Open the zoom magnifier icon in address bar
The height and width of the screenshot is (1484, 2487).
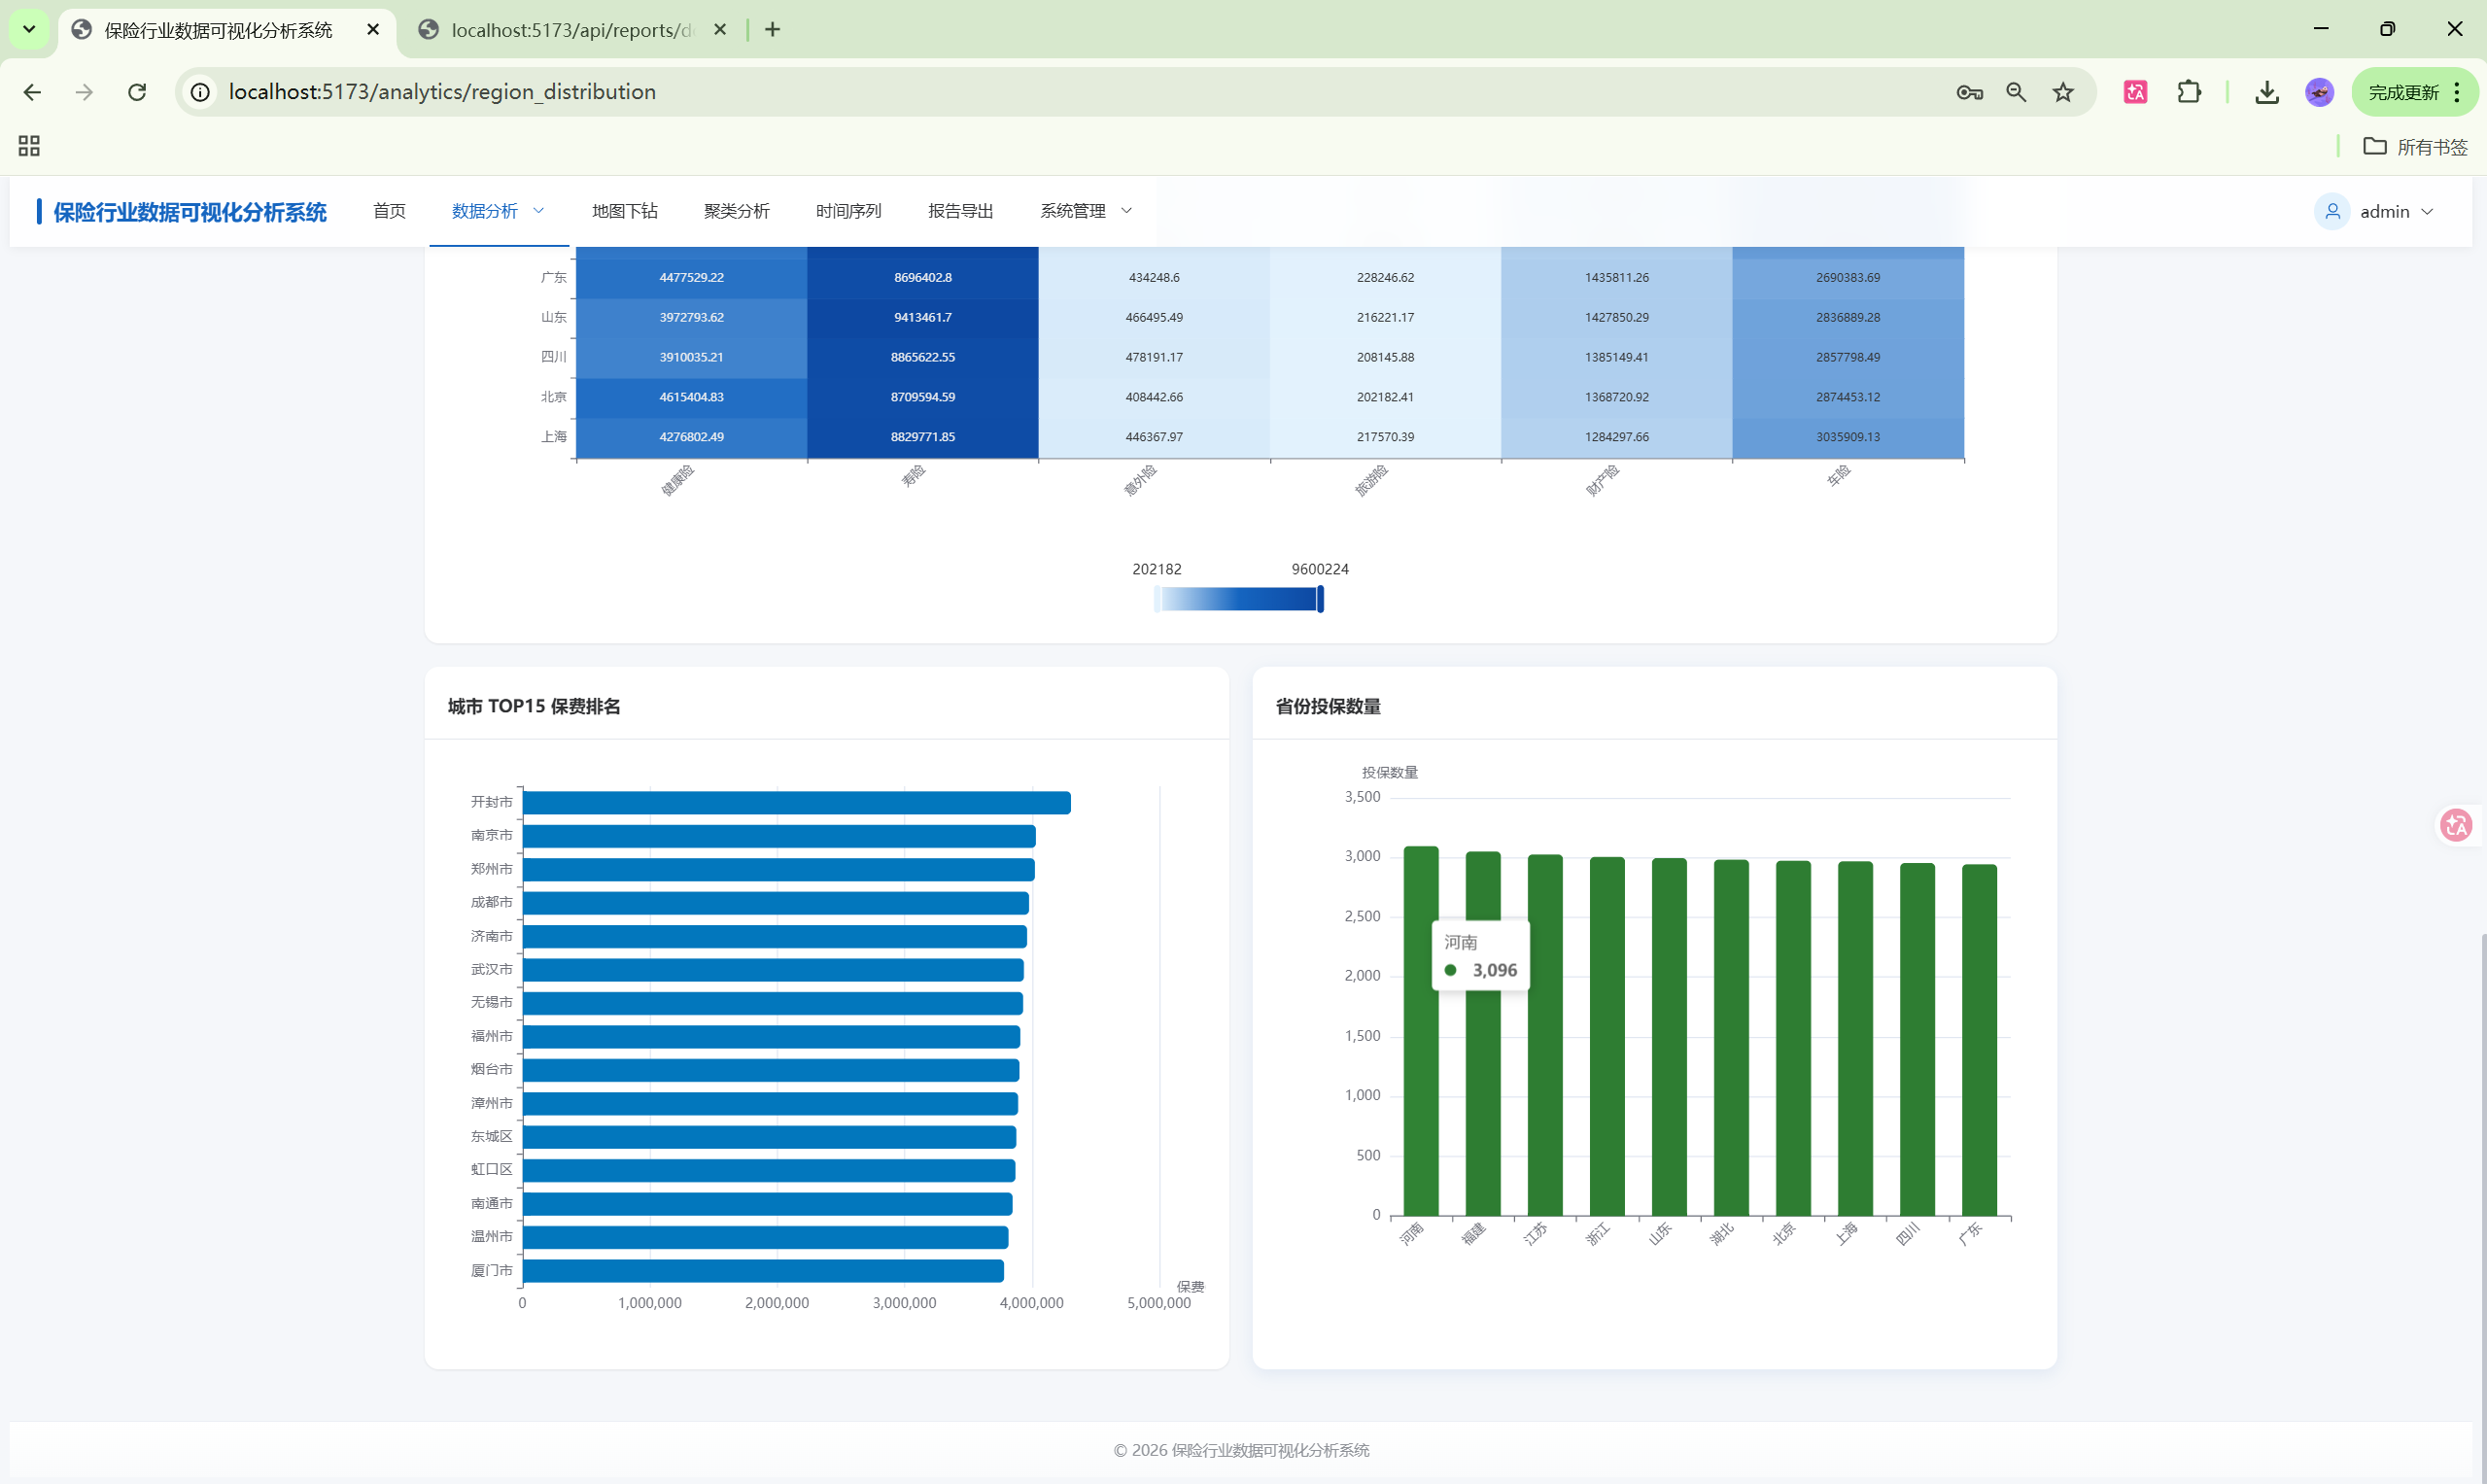coord(2016,92)
